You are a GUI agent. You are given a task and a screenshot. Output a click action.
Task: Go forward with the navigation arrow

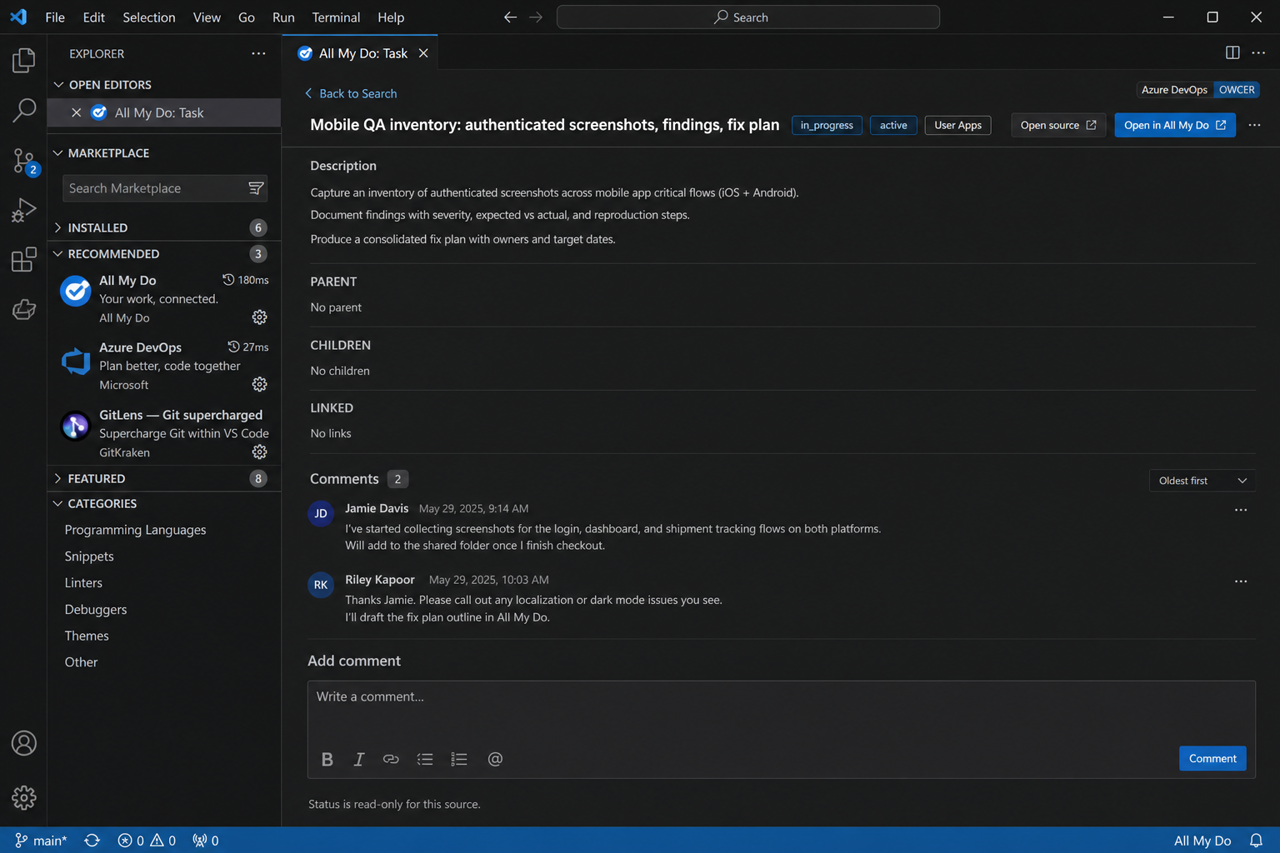536,17
